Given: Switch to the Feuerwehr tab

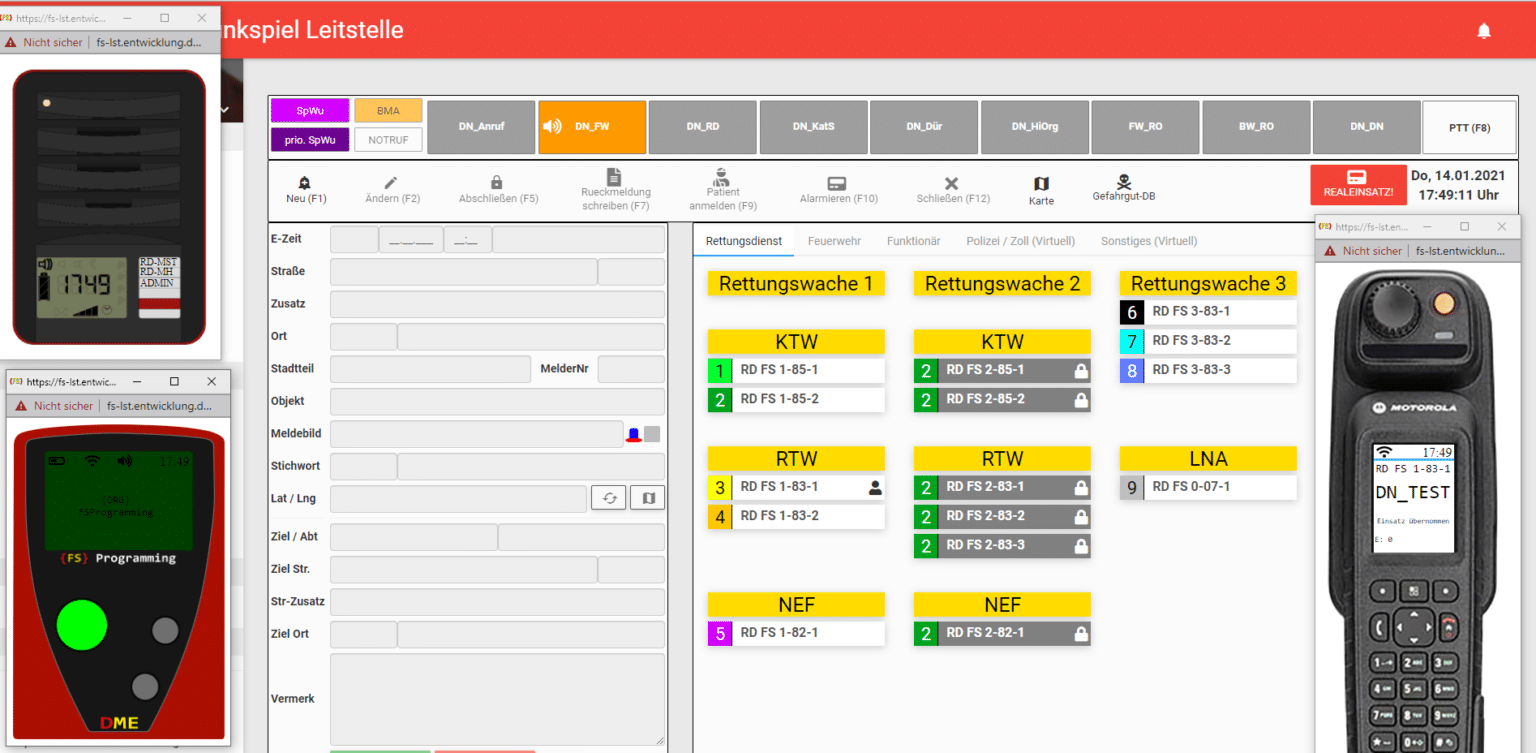Looking at the screenshot, I should pyautogui.click(x=834, y=241).
